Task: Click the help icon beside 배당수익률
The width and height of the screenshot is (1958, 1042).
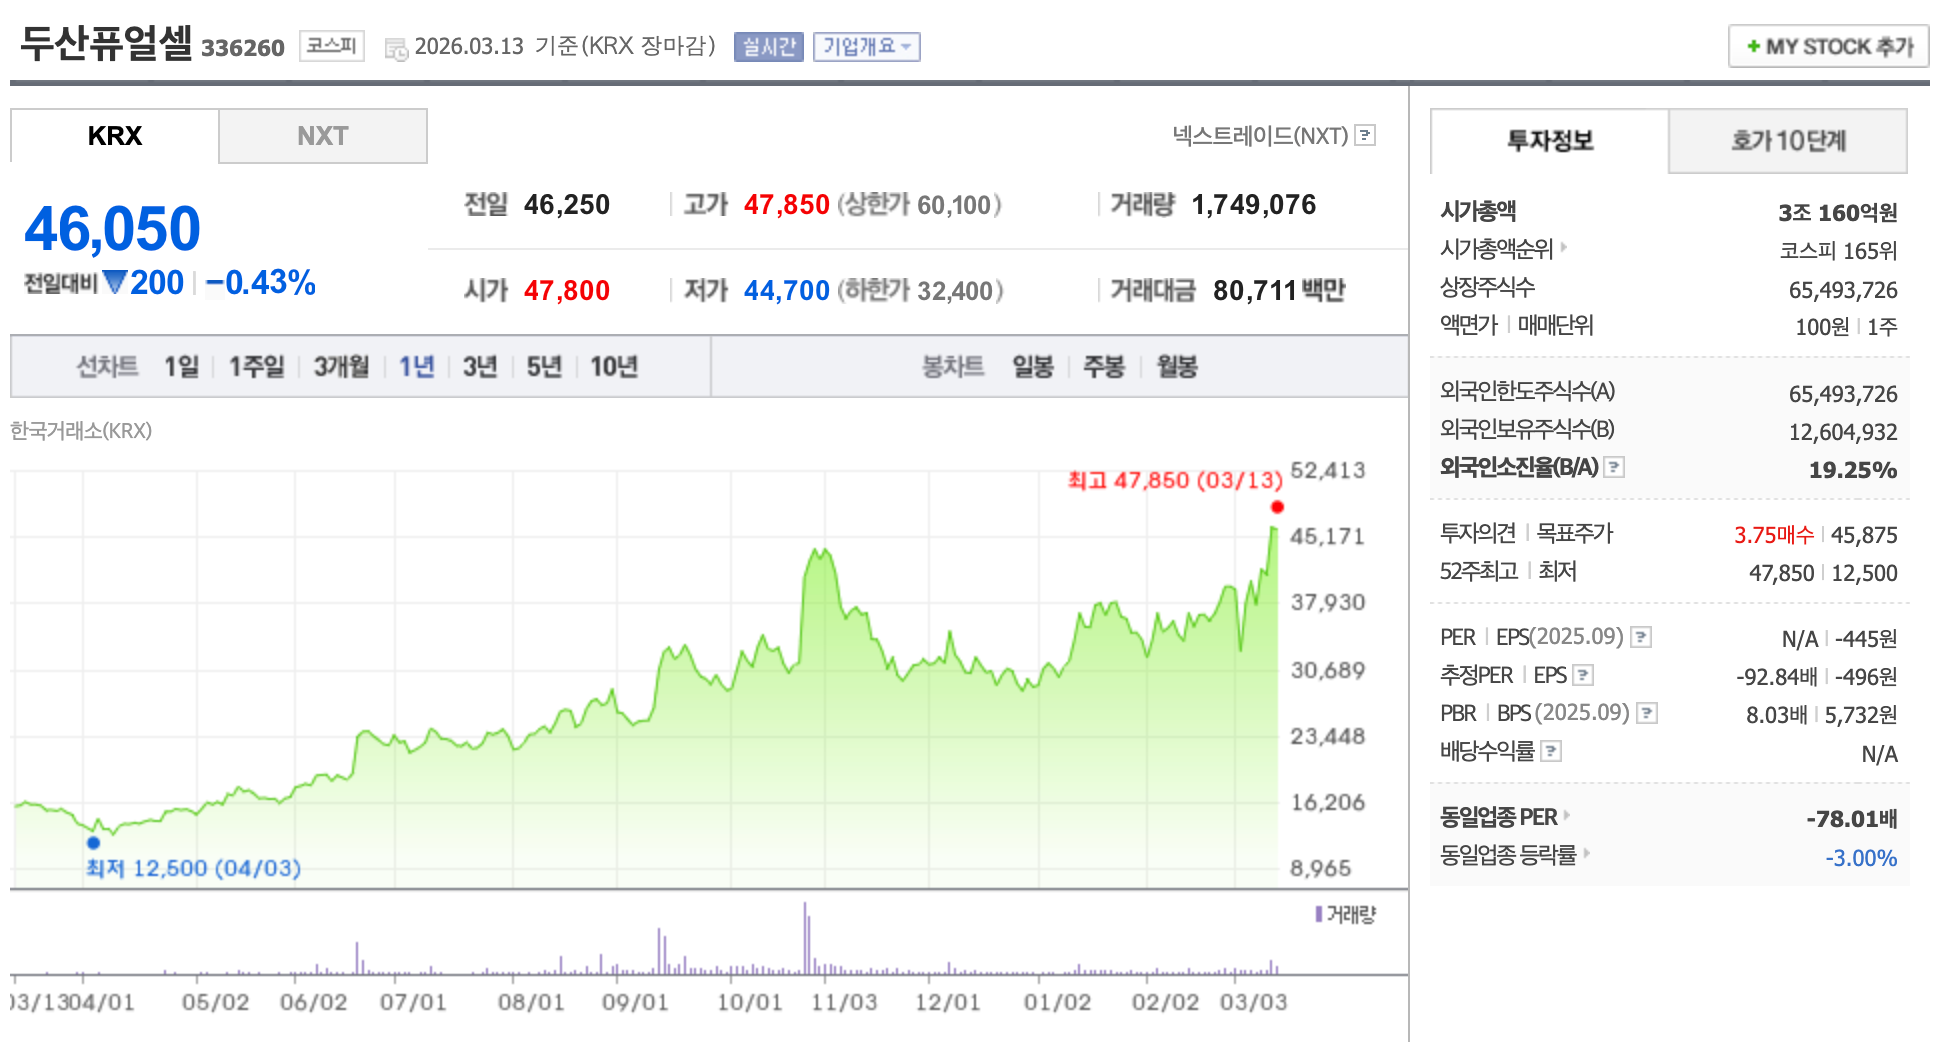Action: click(1551, 751)
